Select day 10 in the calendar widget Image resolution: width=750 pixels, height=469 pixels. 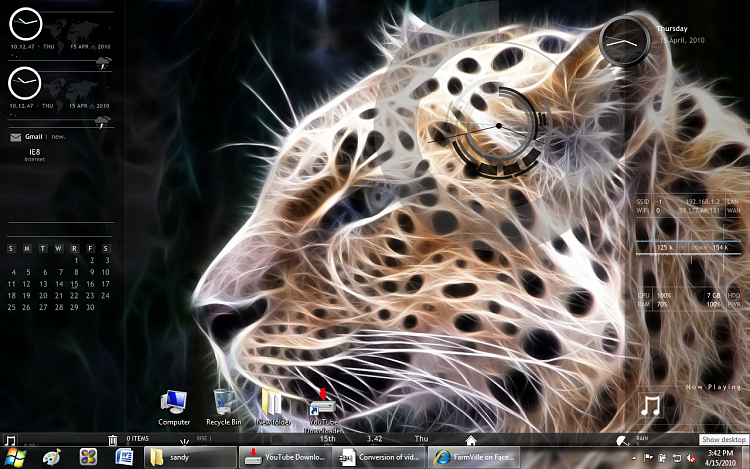click(105, 273)
